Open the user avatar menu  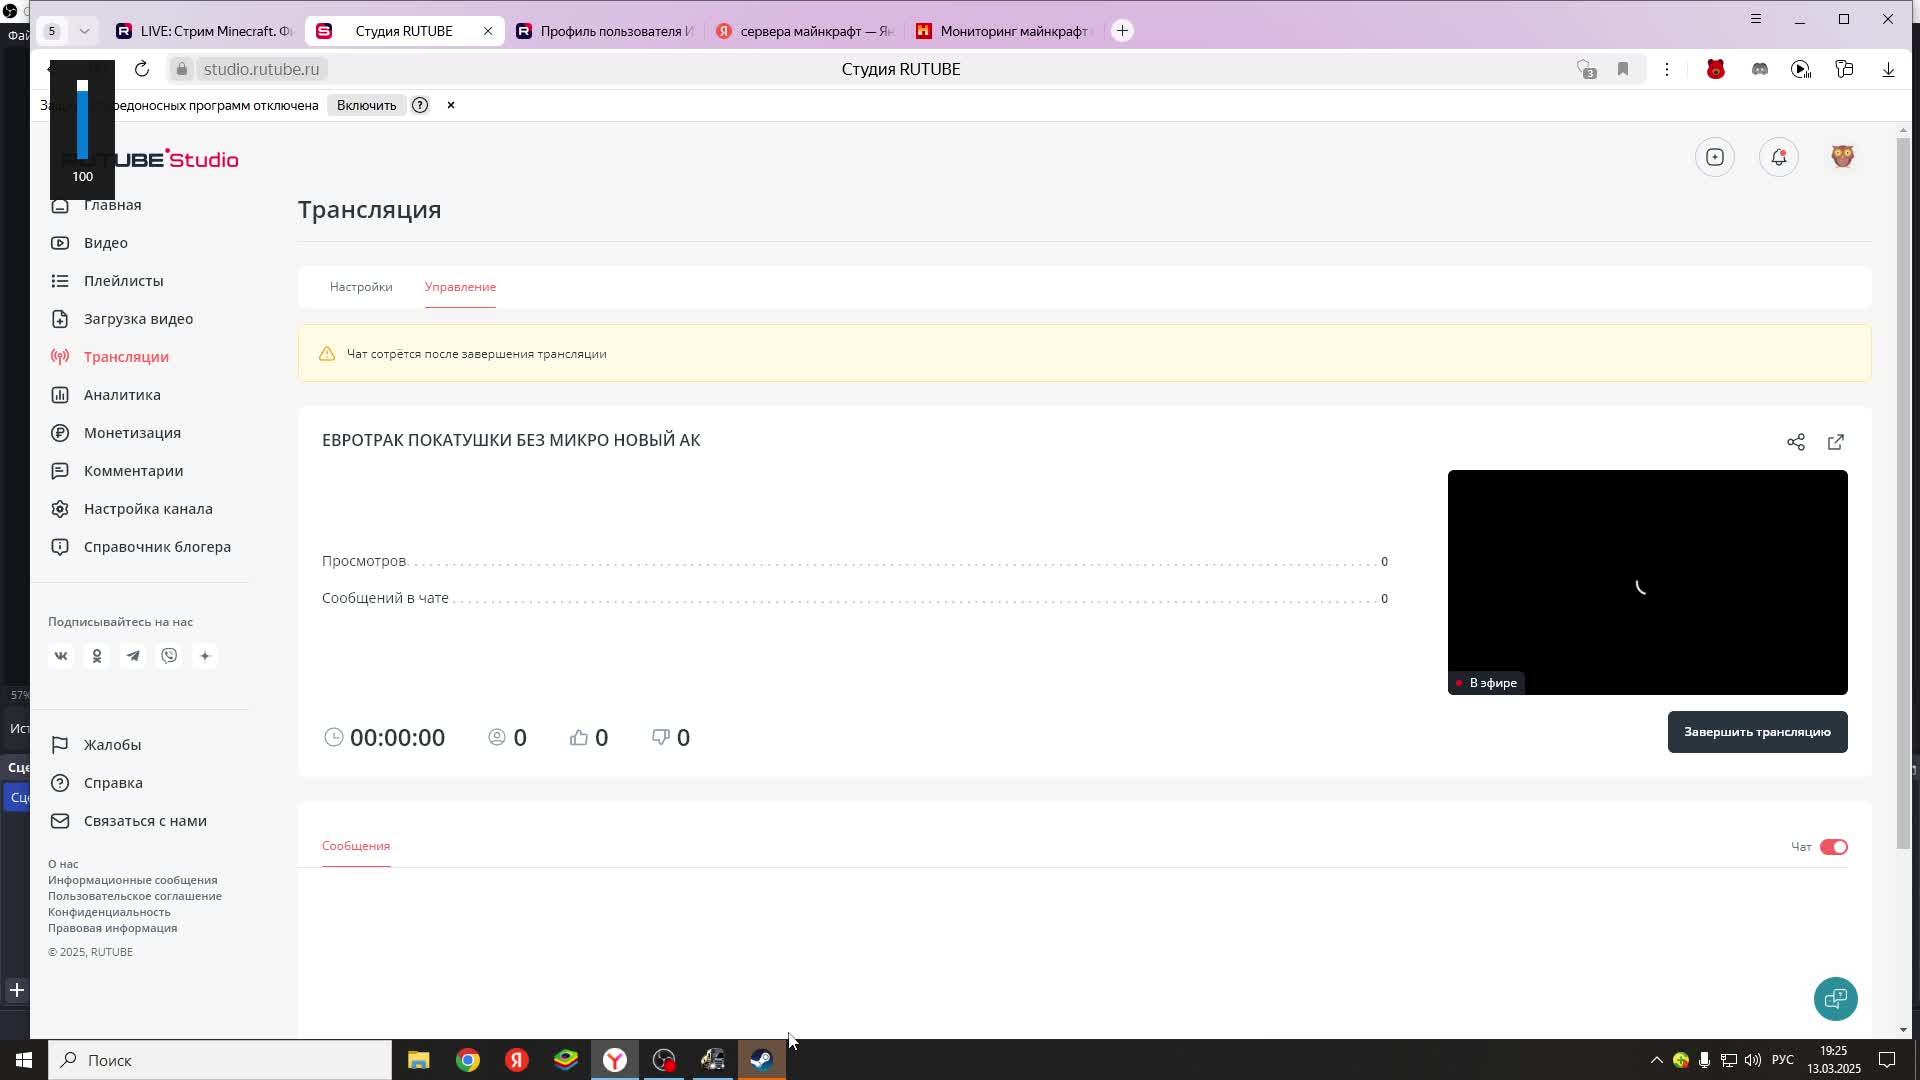click(1843, 157)
